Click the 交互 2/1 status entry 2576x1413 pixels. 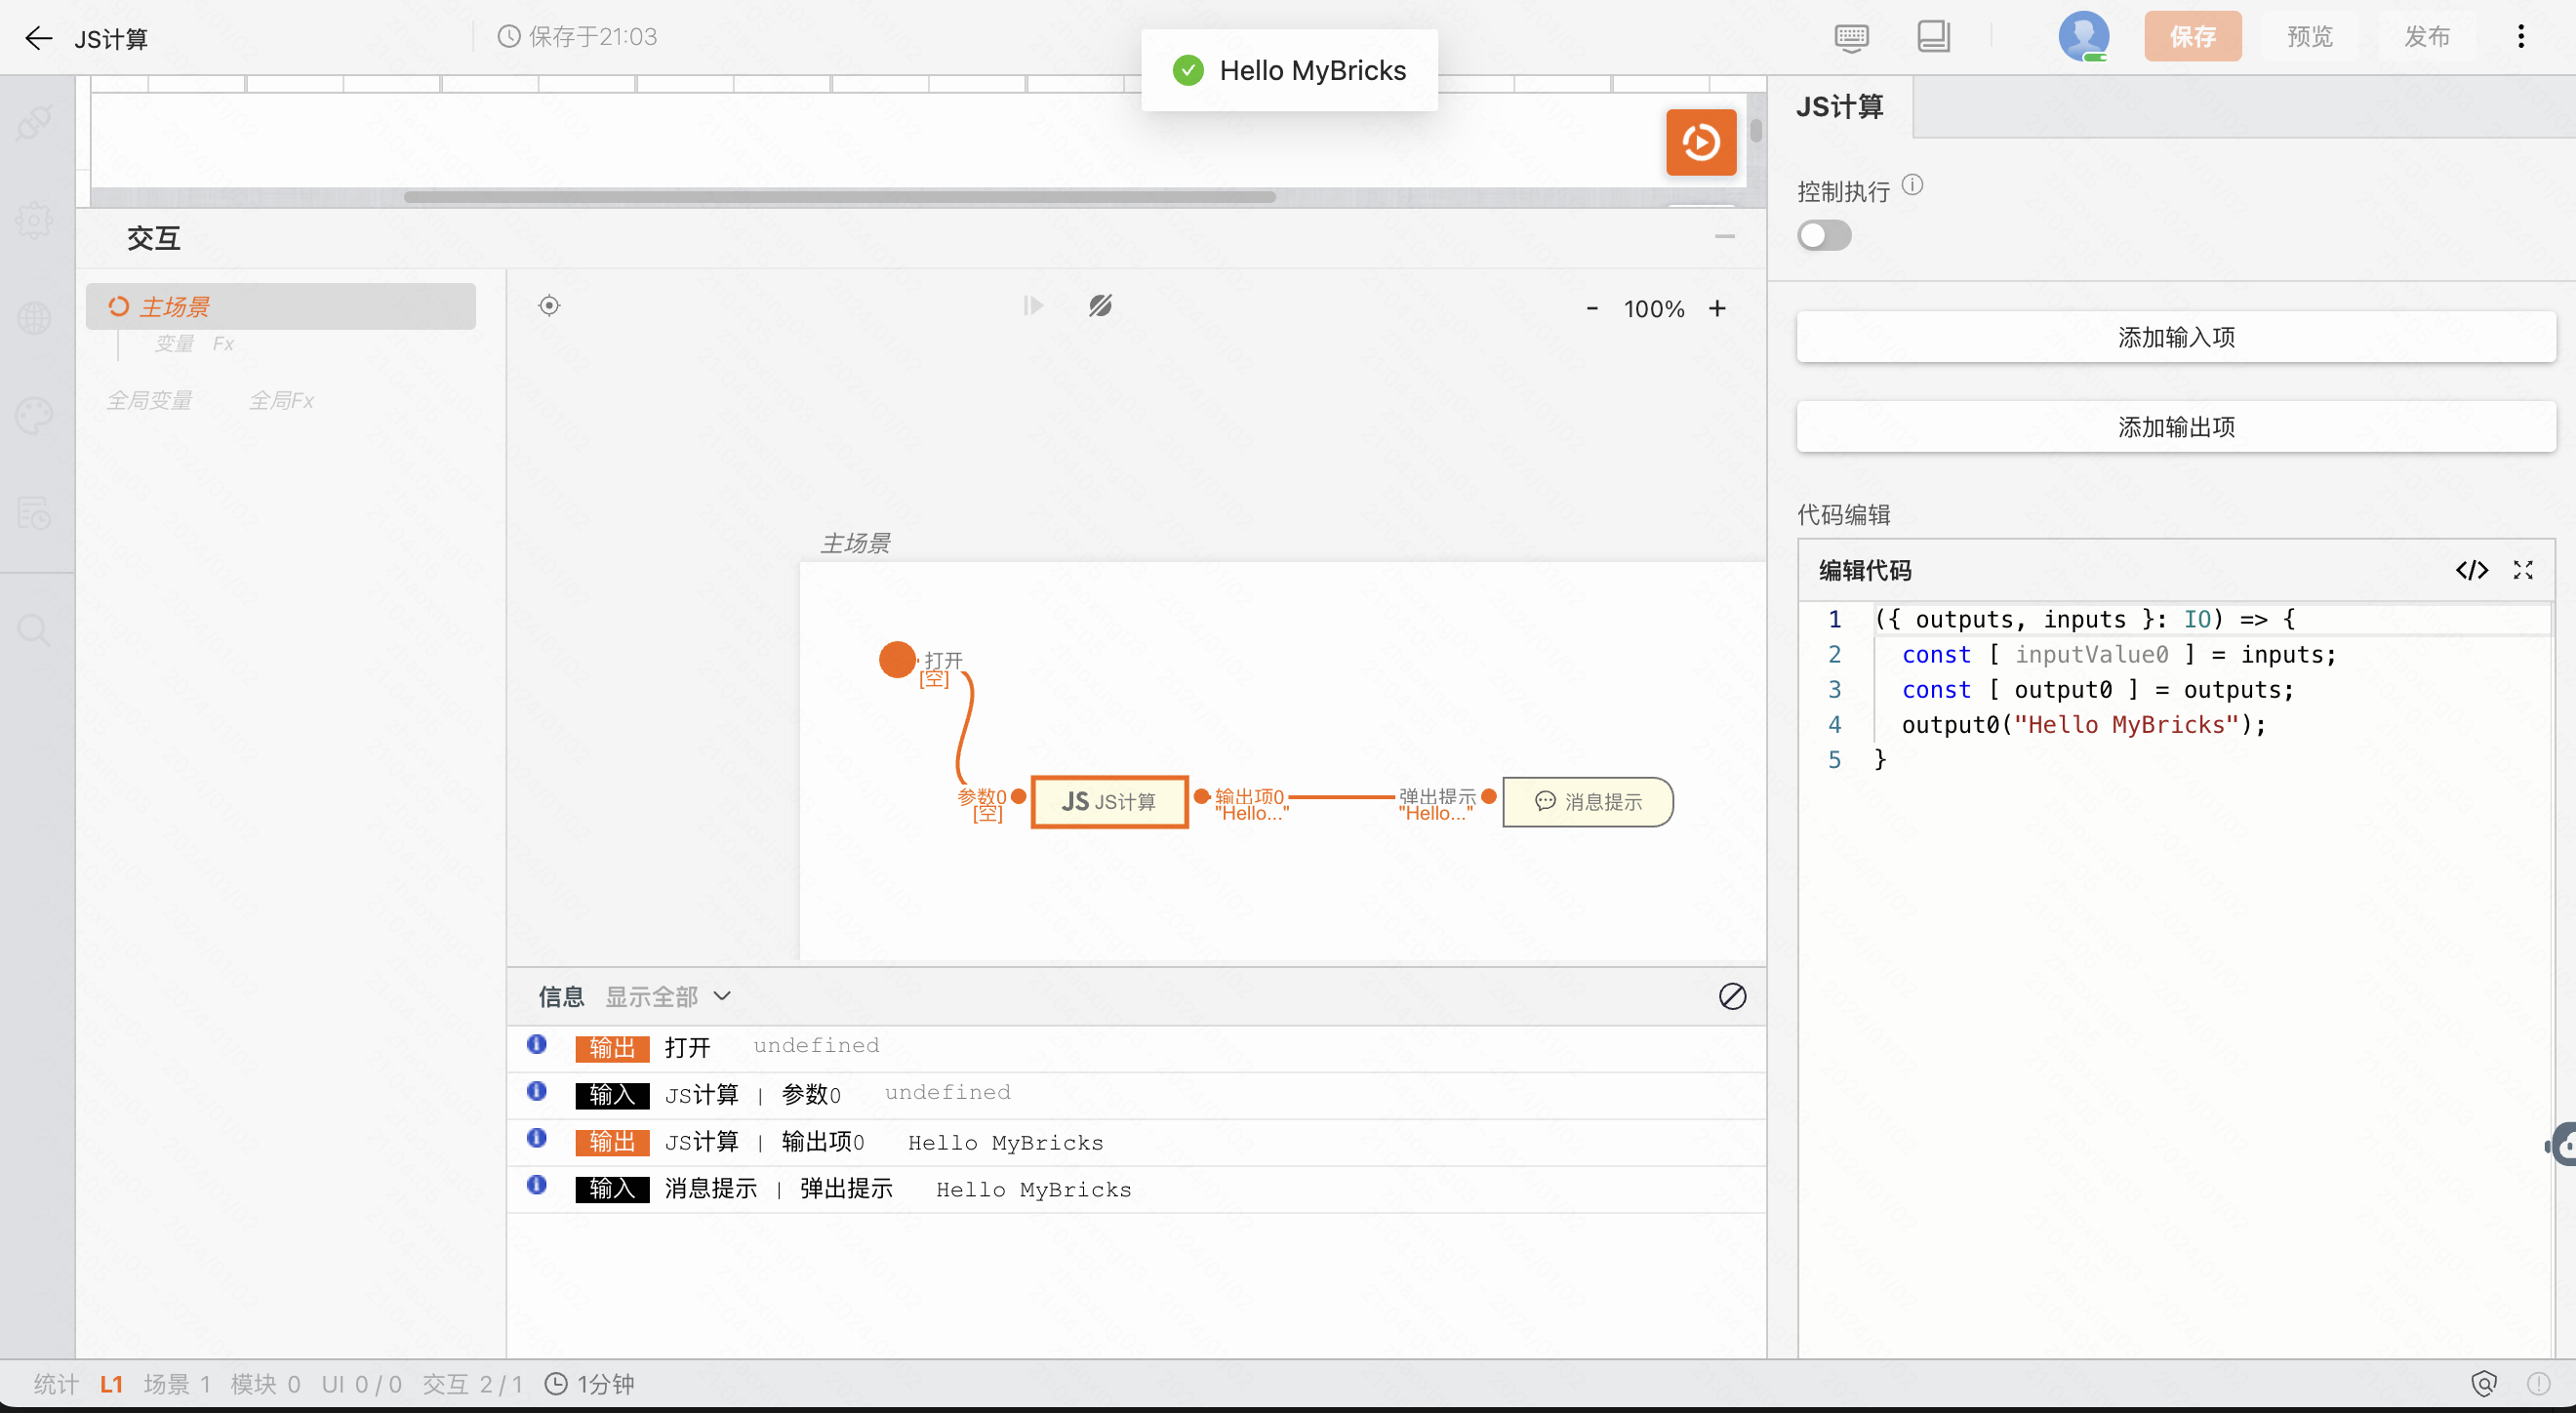[472, 1384]
